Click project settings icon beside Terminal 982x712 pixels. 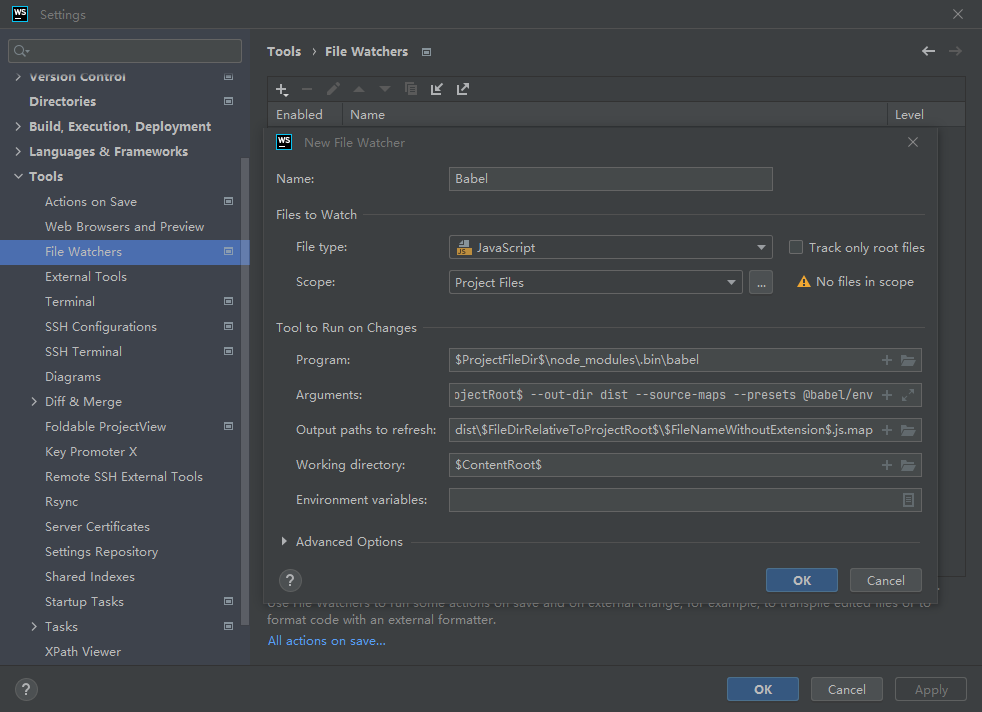[229, 301]
